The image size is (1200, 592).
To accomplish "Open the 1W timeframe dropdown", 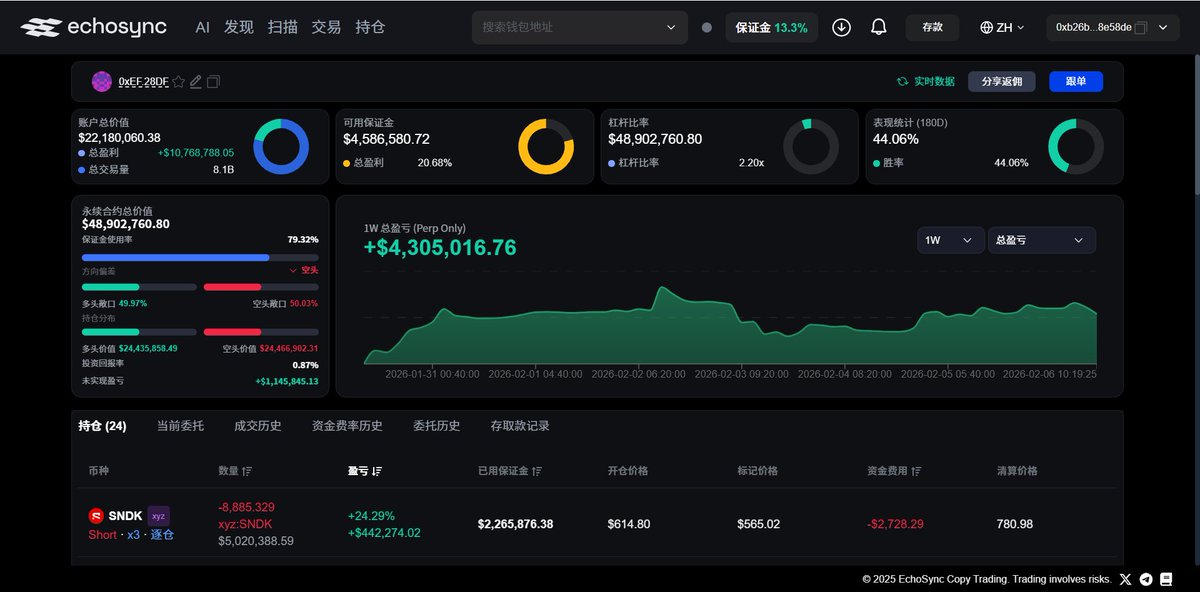I will (950, 240).
